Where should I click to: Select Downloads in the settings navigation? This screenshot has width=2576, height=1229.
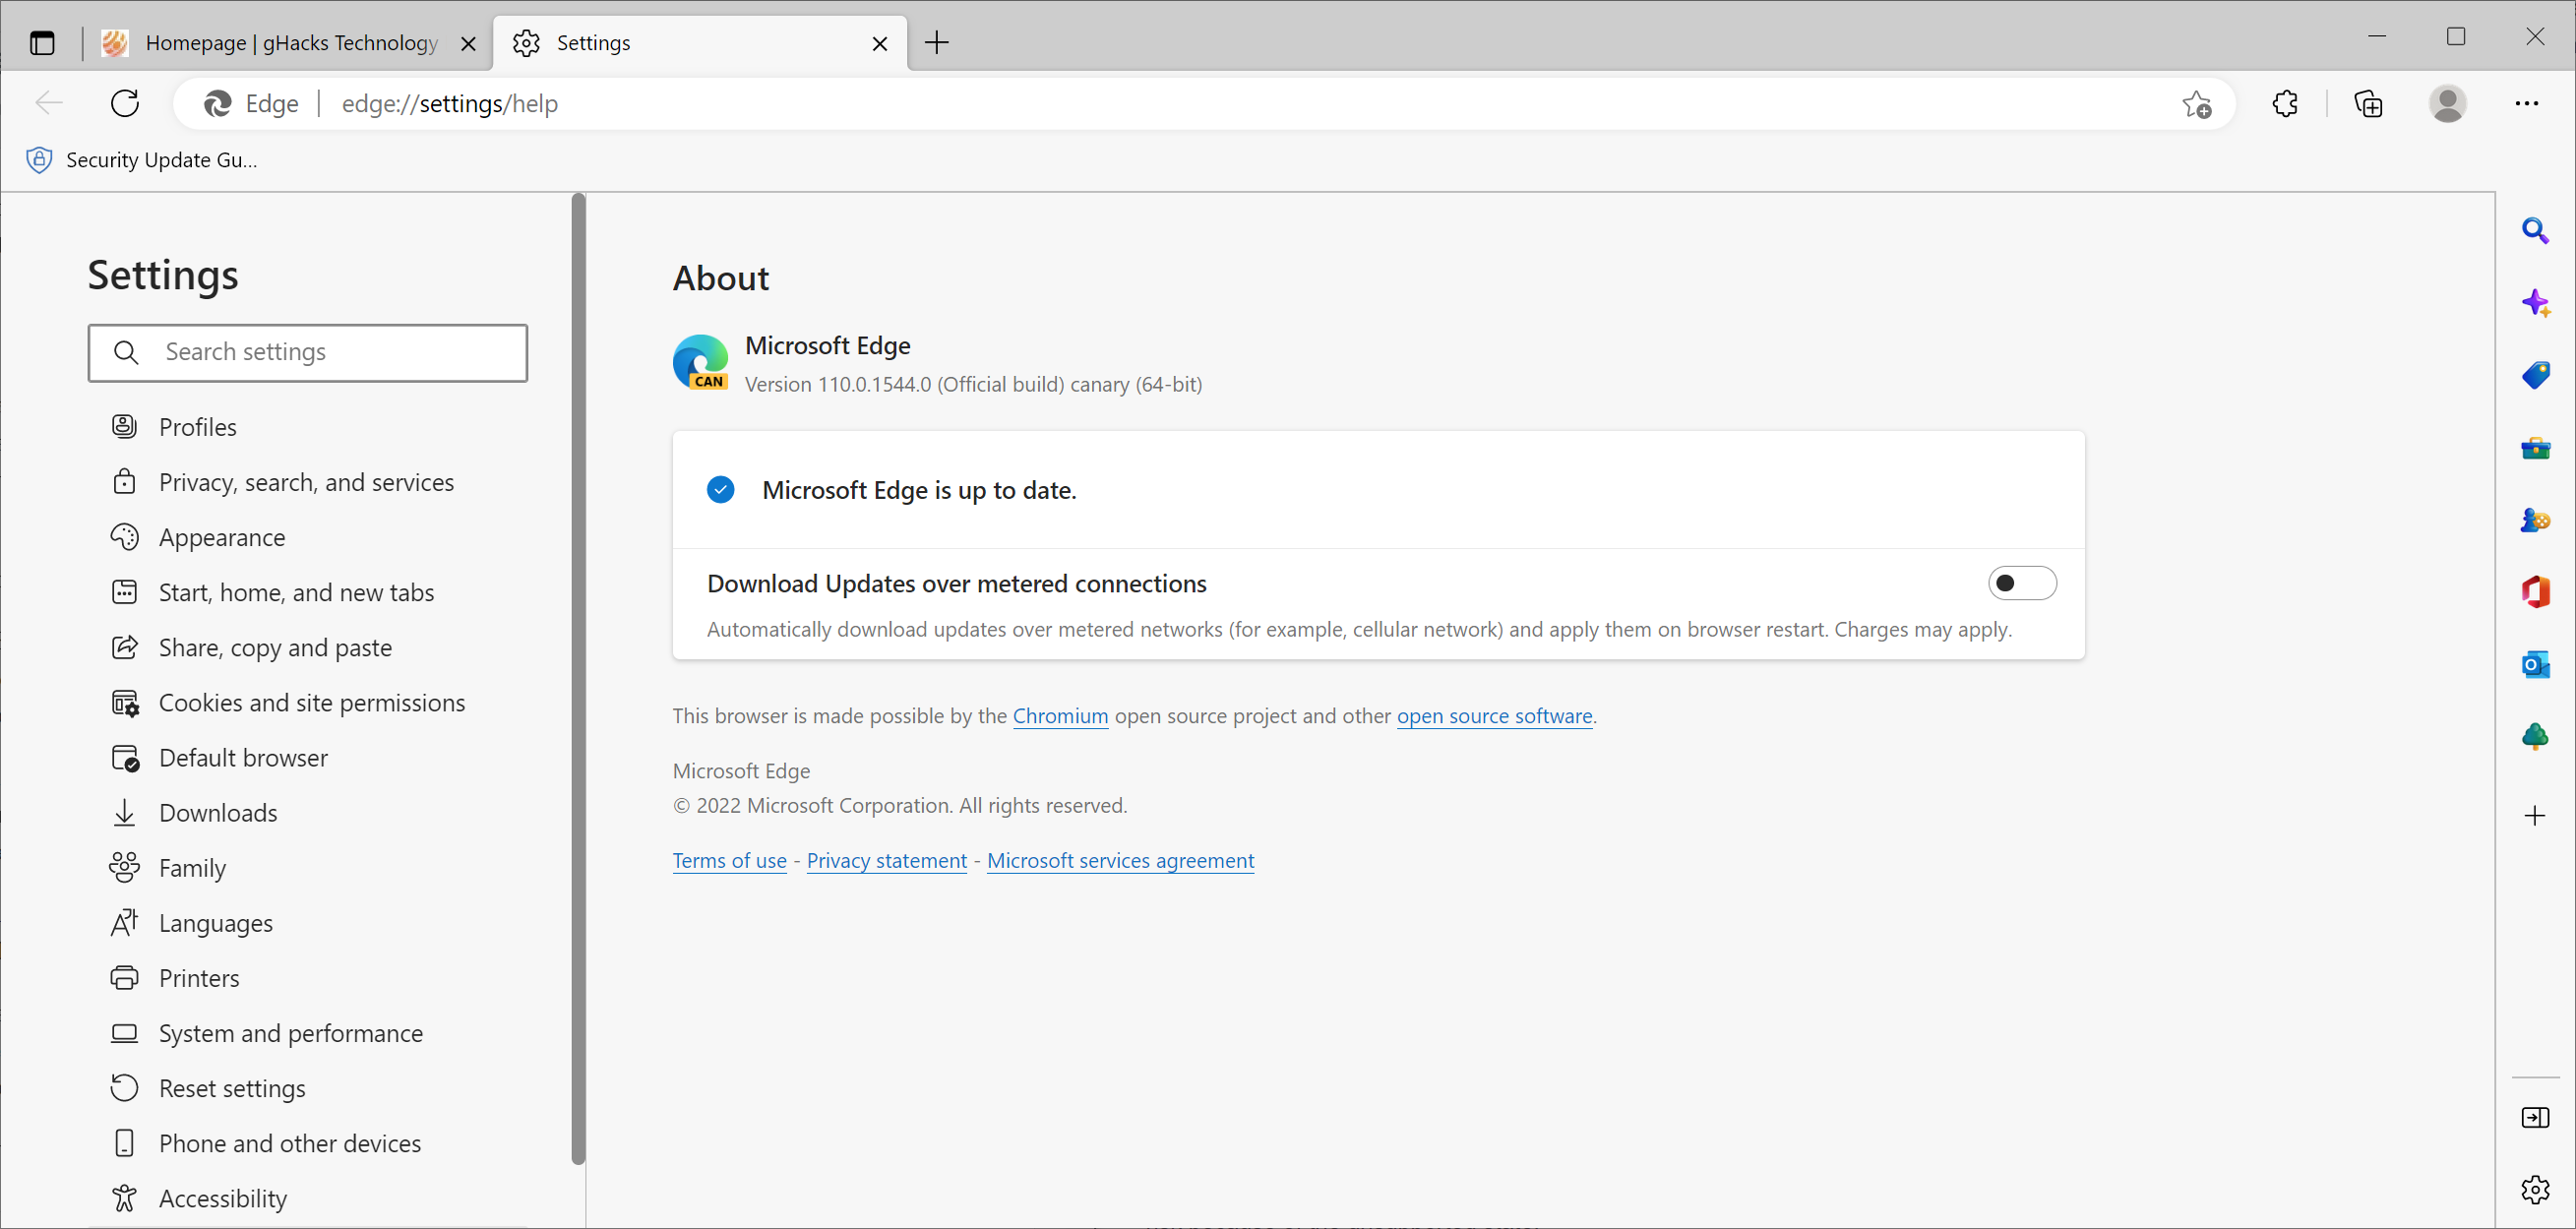pos(218,812)
